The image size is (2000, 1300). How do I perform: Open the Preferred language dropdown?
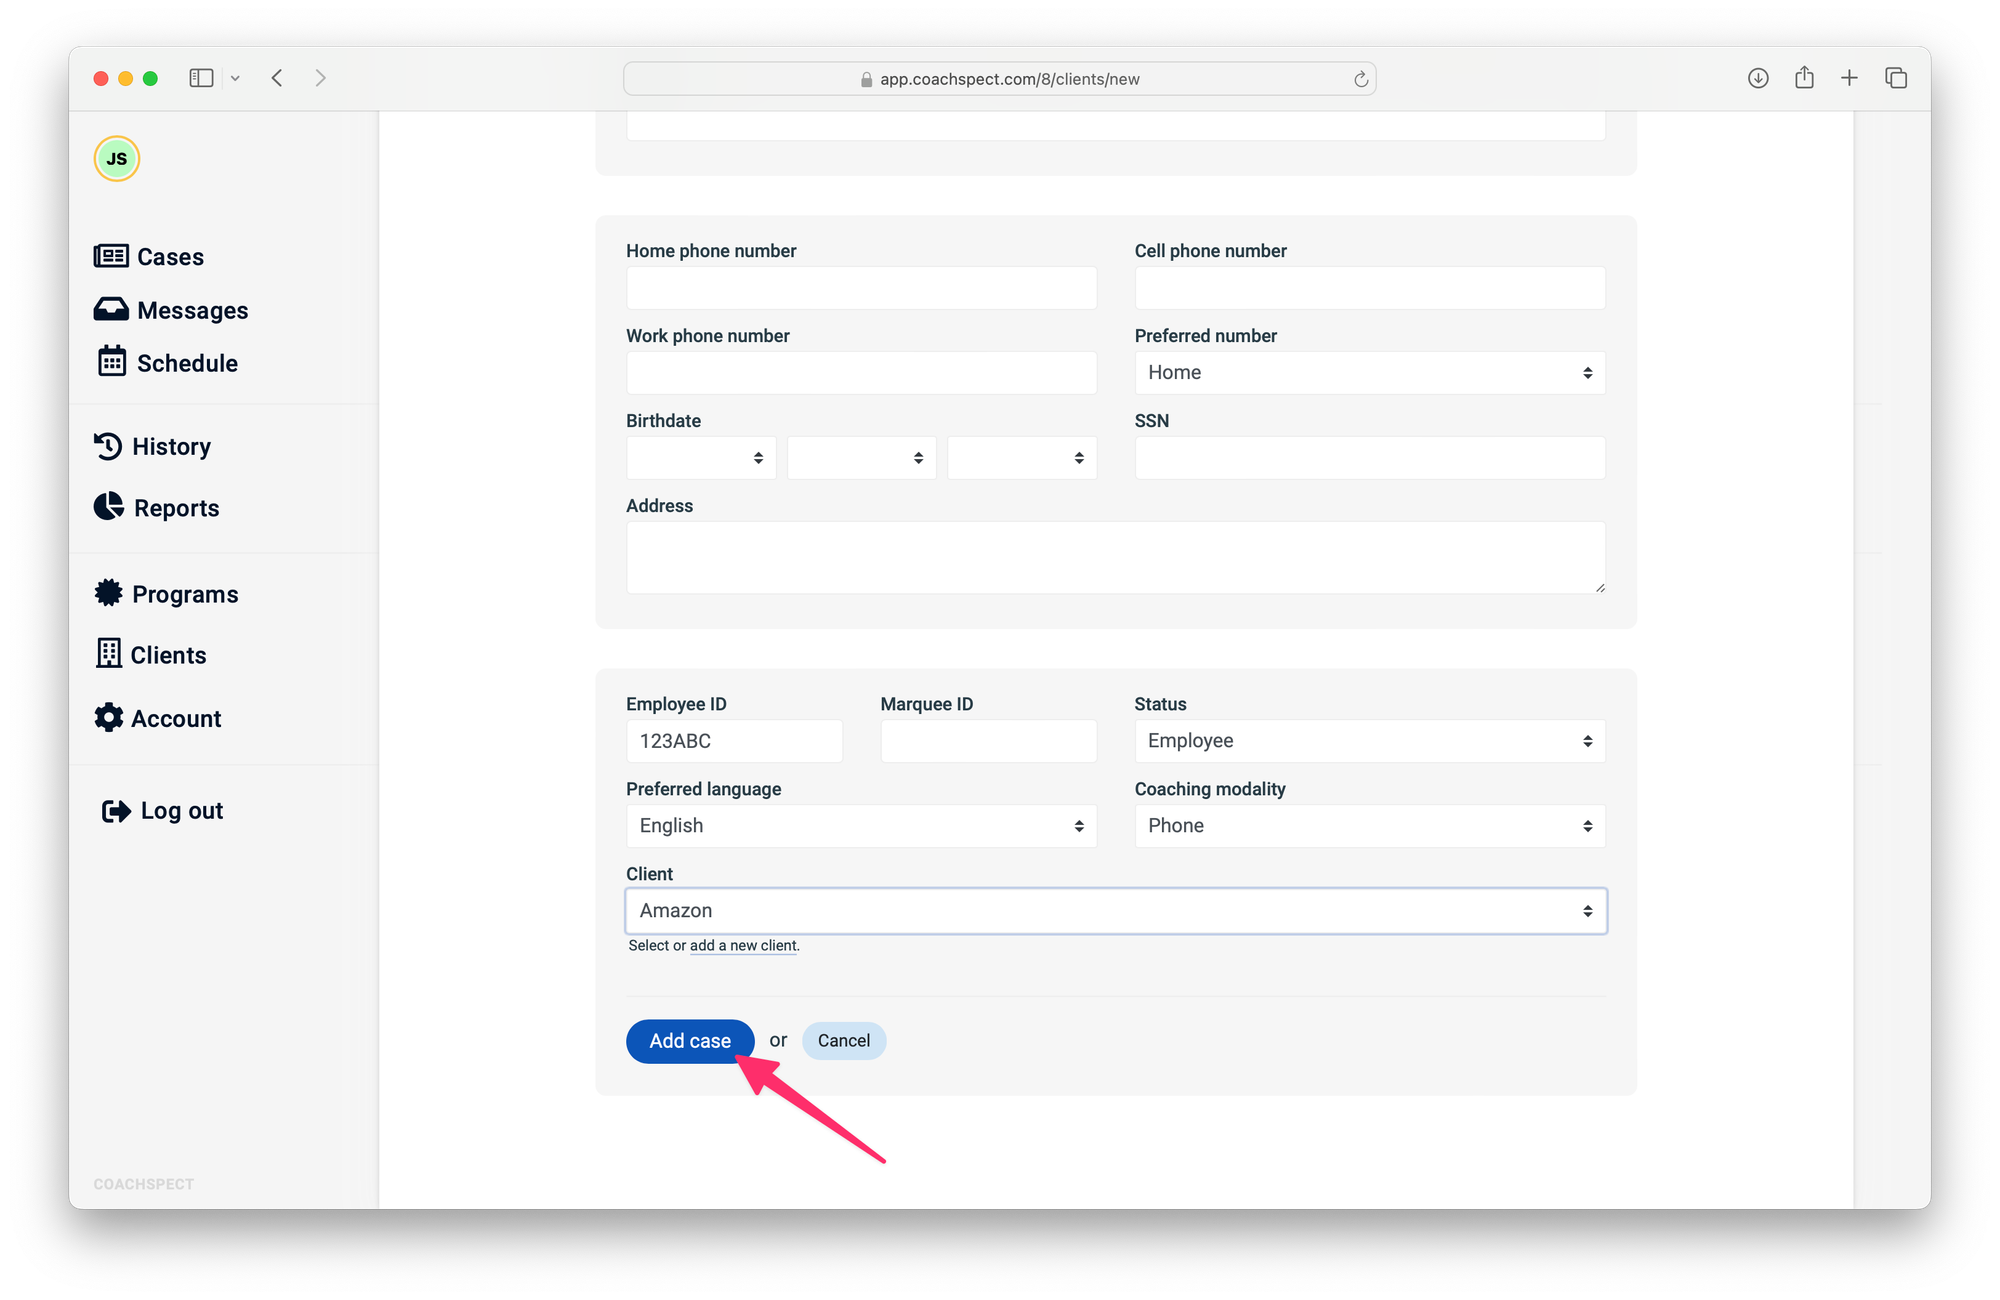[x=861, y=826]
